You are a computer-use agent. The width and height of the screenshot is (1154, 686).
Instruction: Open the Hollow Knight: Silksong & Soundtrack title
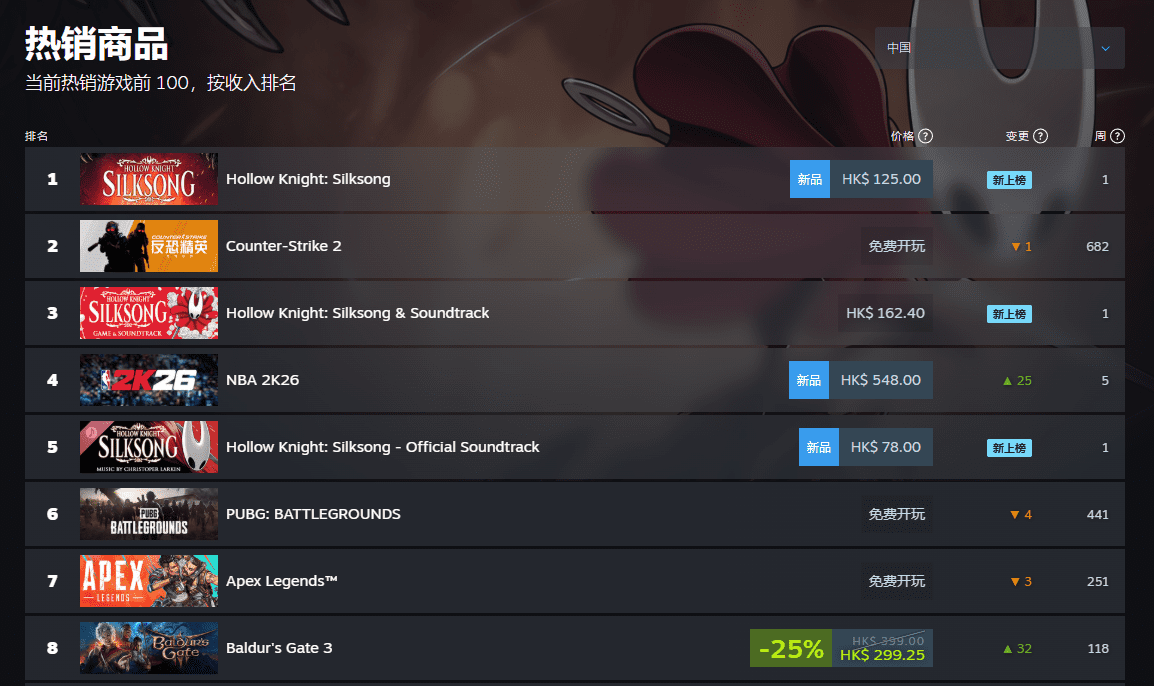click(x=358, y=313)
